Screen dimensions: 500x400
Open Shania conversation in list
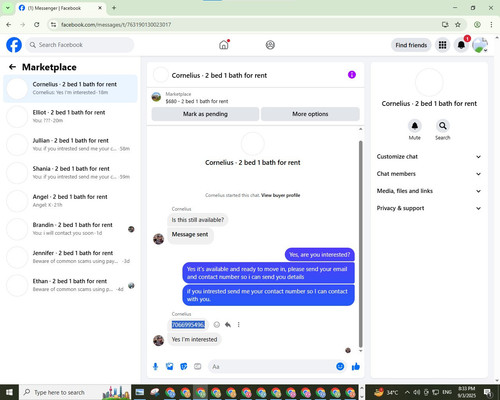70,173
